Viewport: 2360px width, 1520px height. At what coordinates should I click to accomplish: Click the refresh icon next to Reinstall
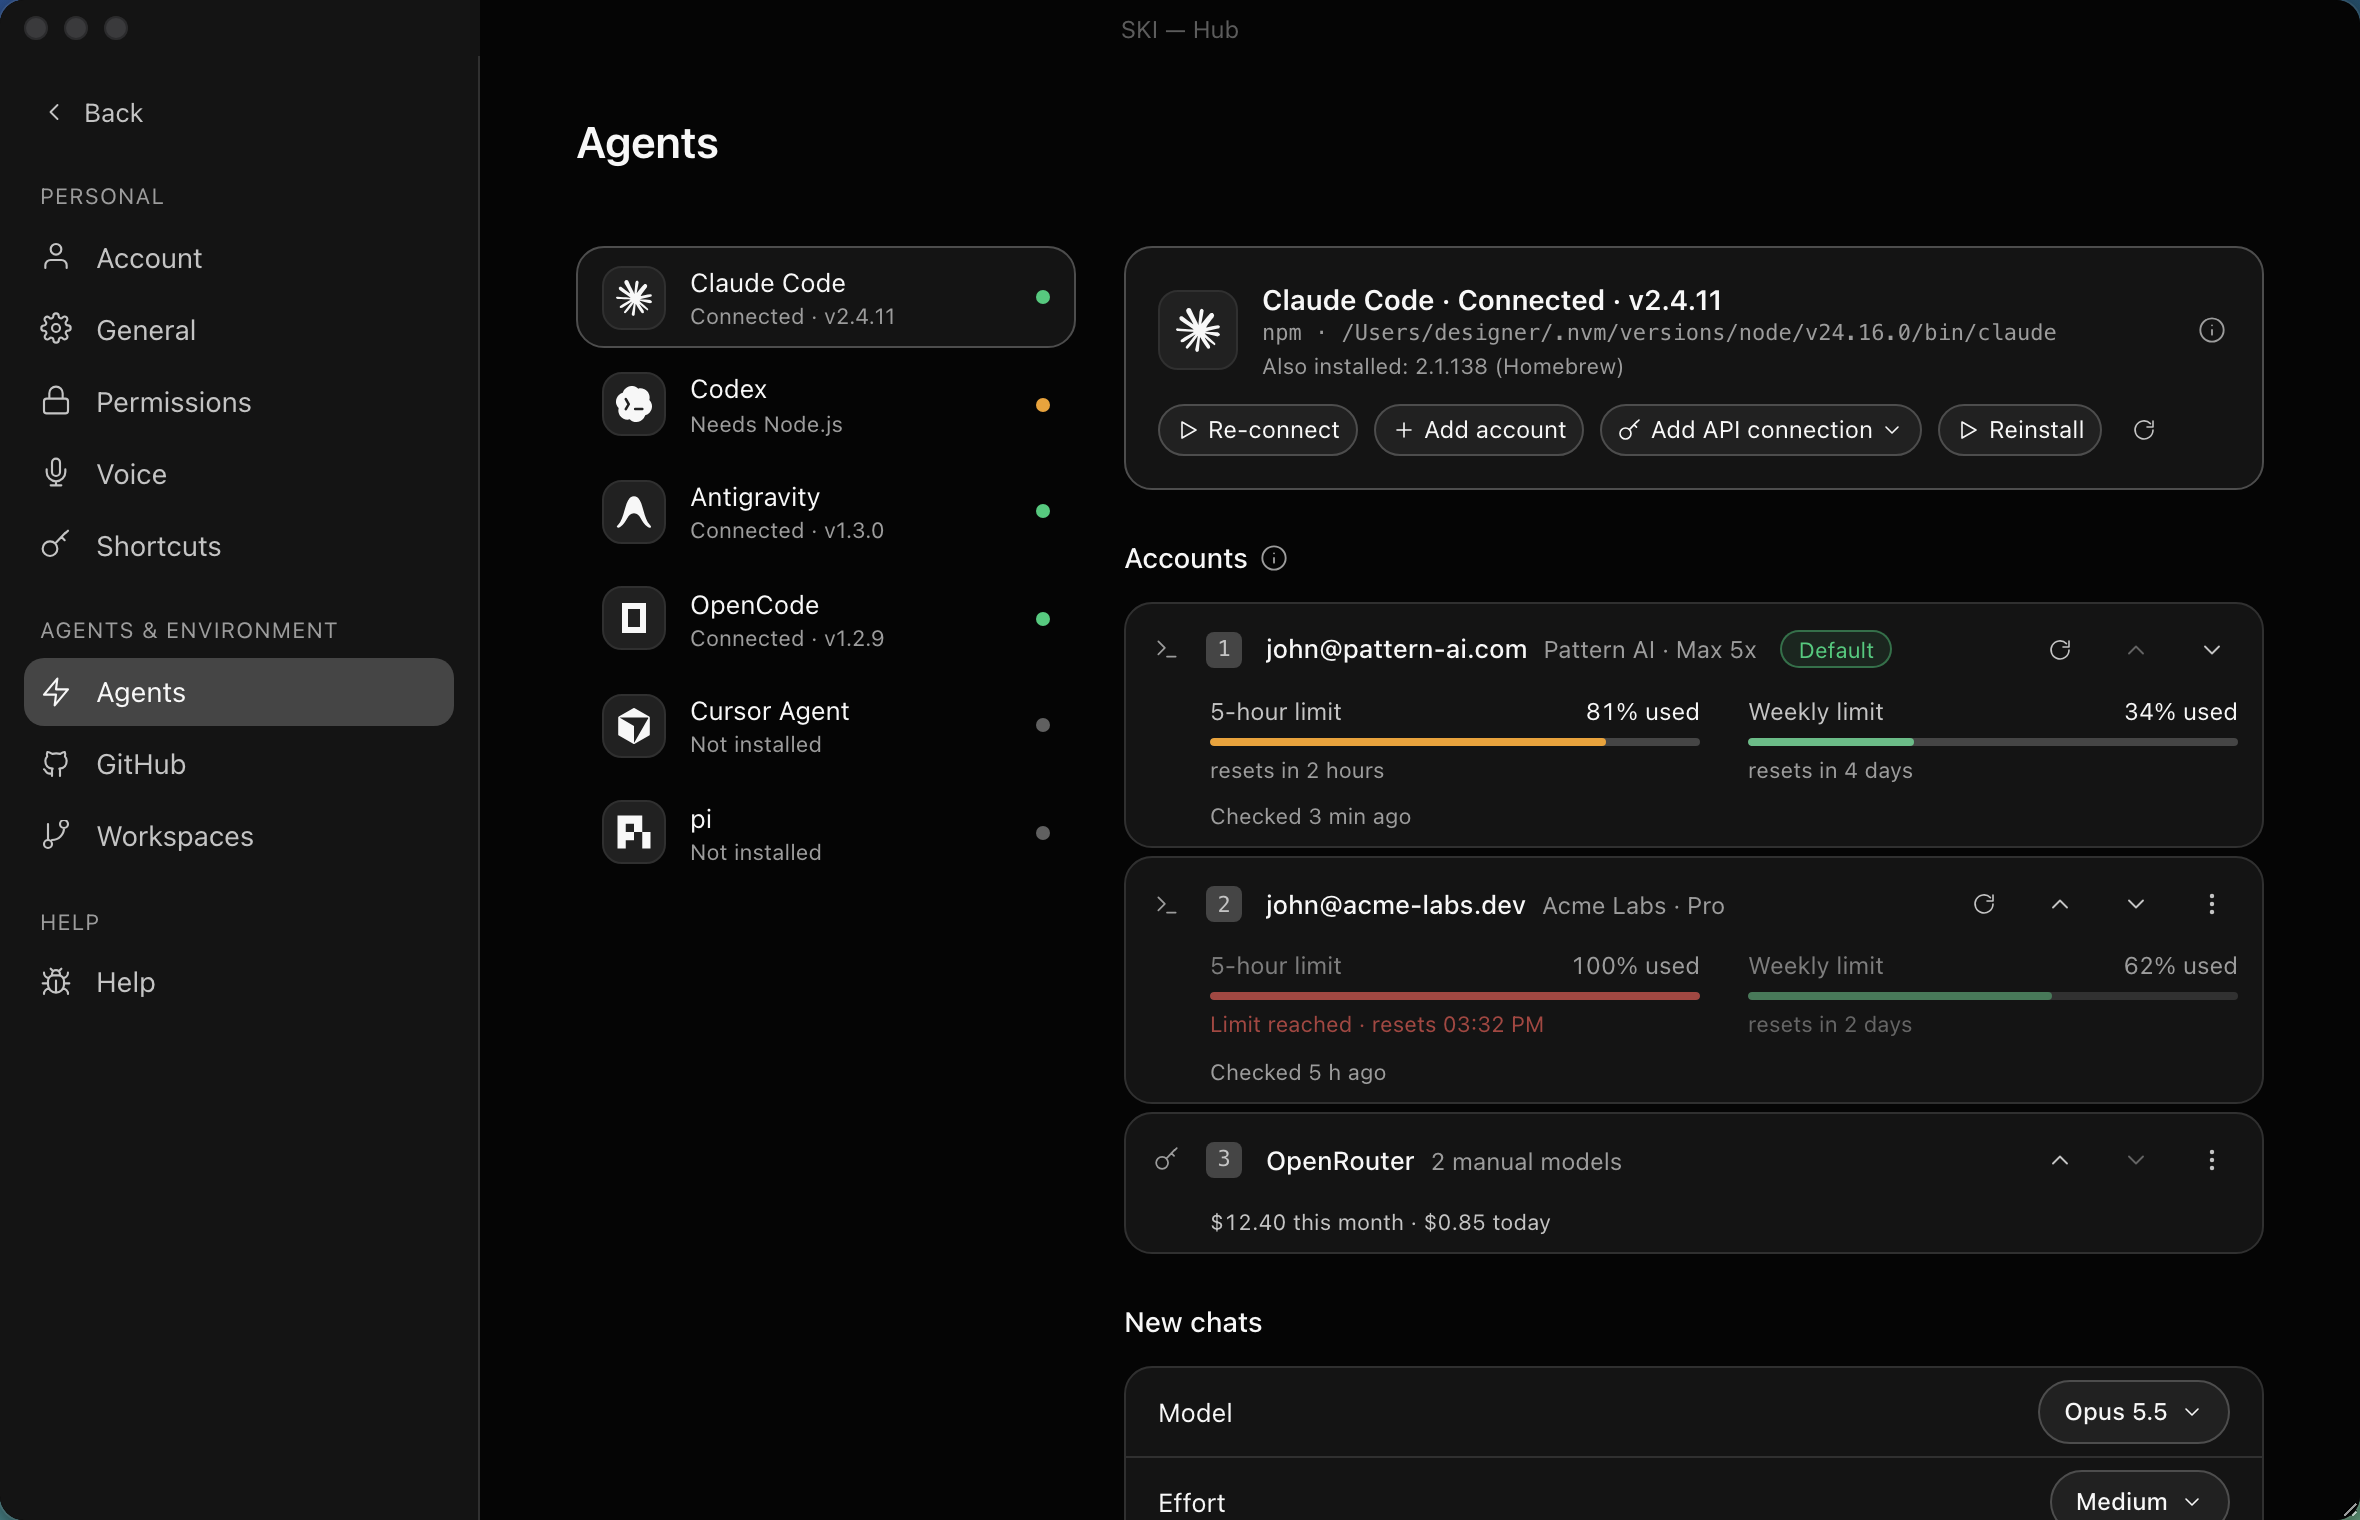[x=2144, y=430]
